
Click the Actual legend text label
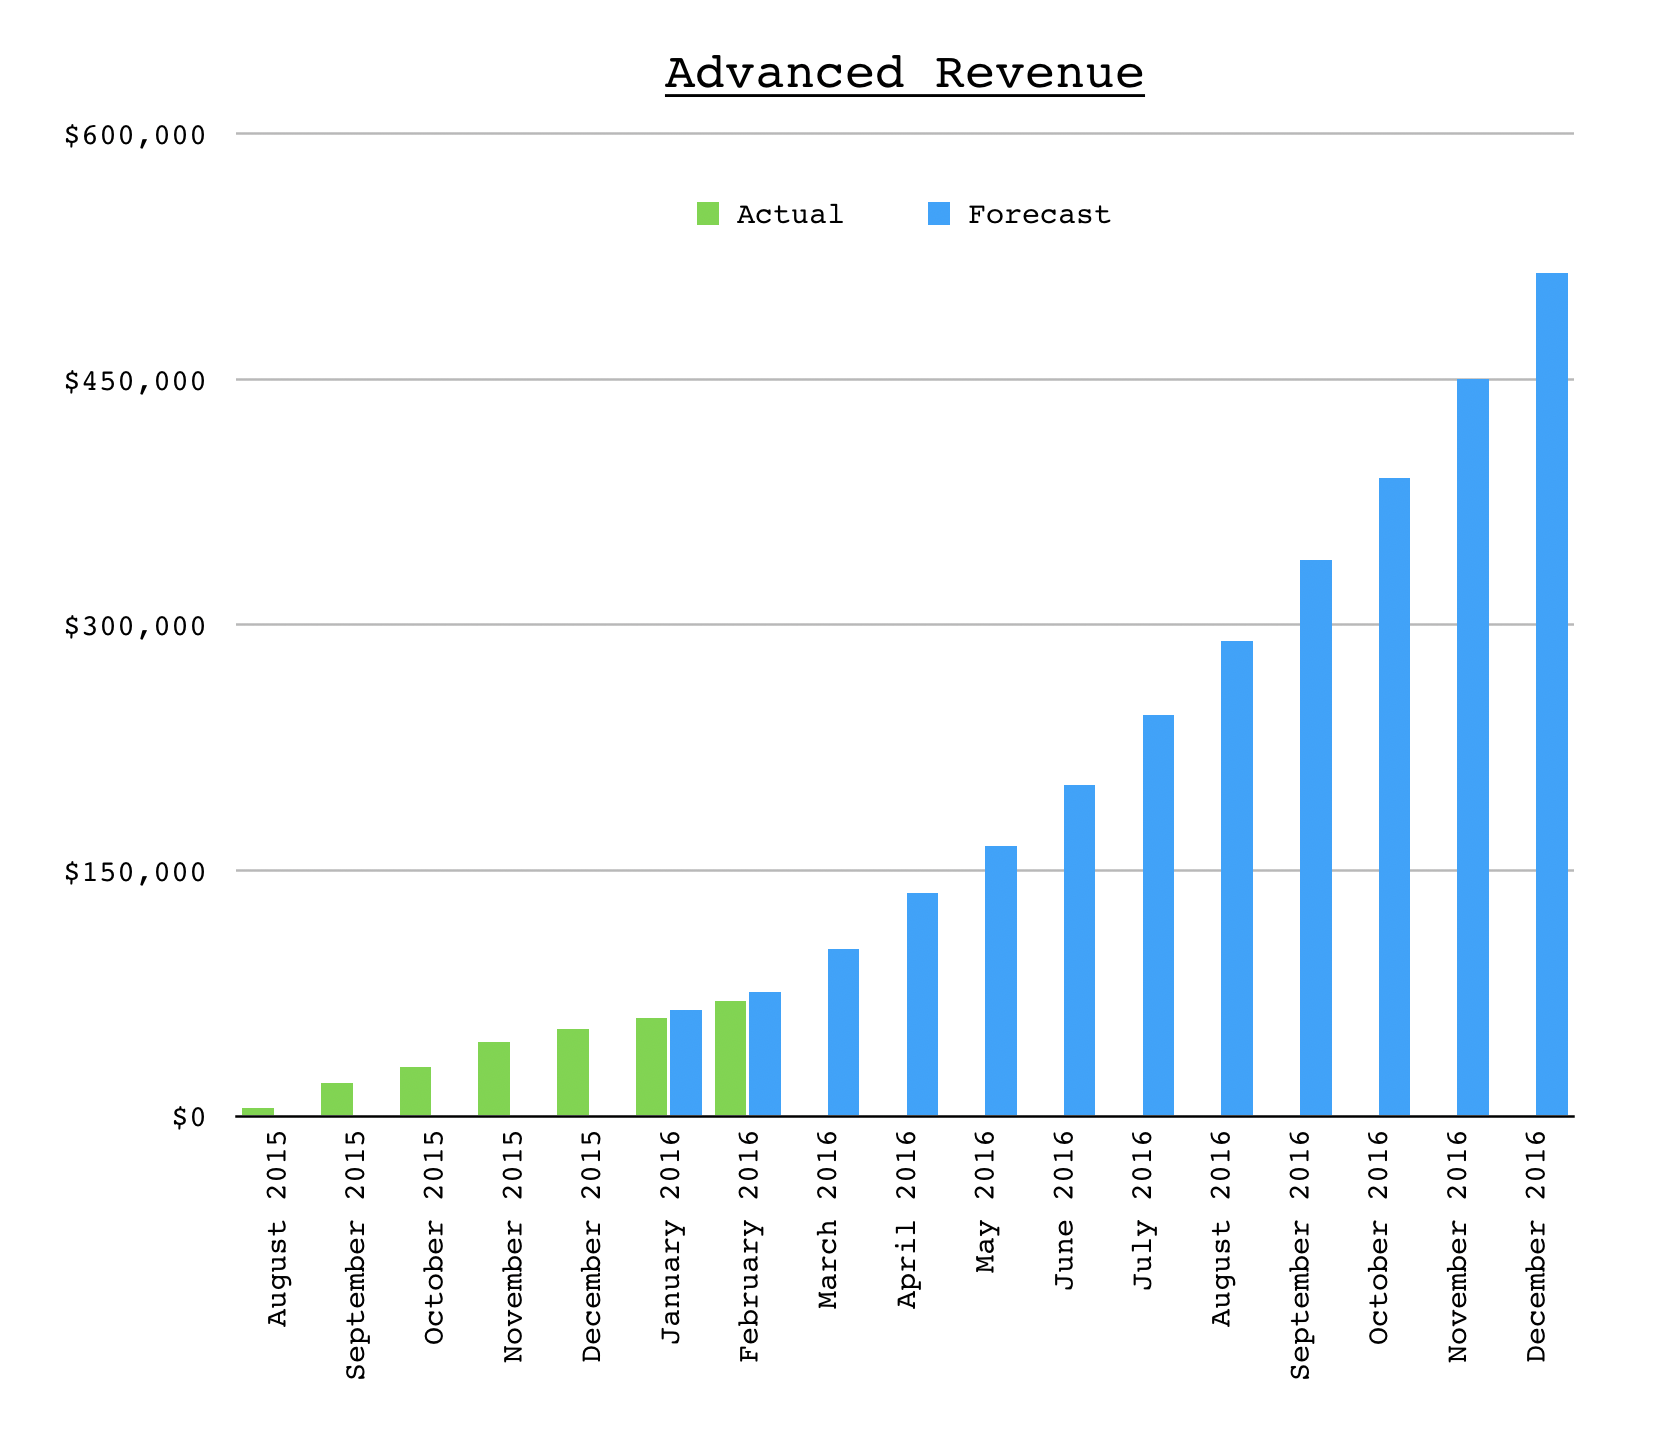[x=789, y=213]
